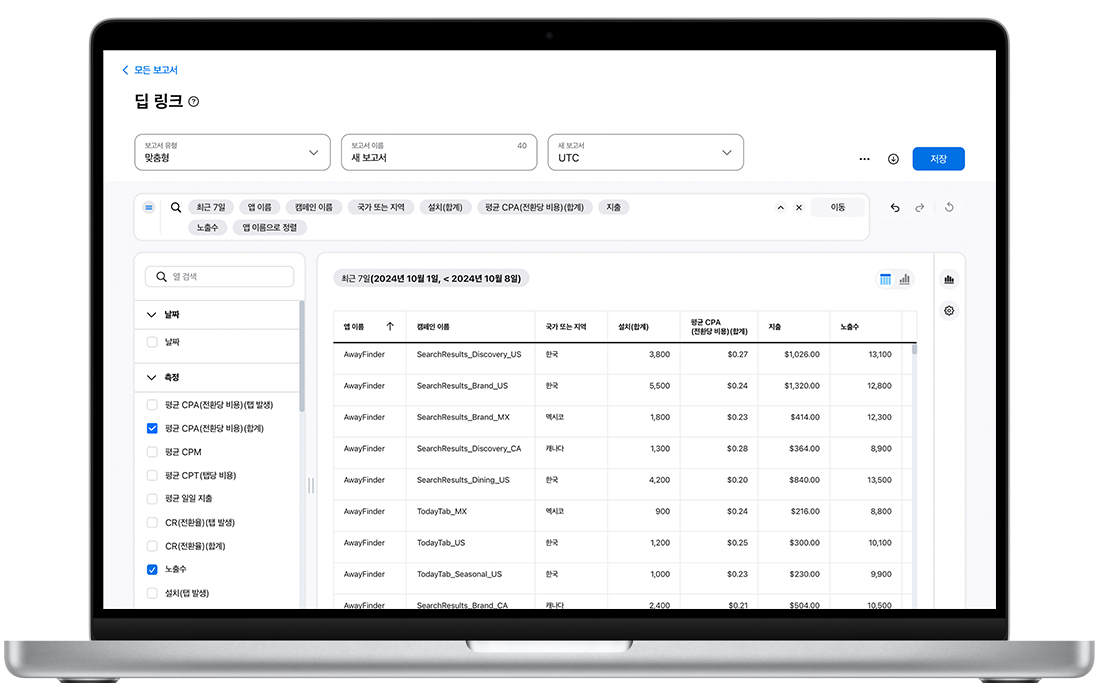Click the help question mark beside 딥 링크
Viewport: 1100px width, 700px height.
coord(194,102)
